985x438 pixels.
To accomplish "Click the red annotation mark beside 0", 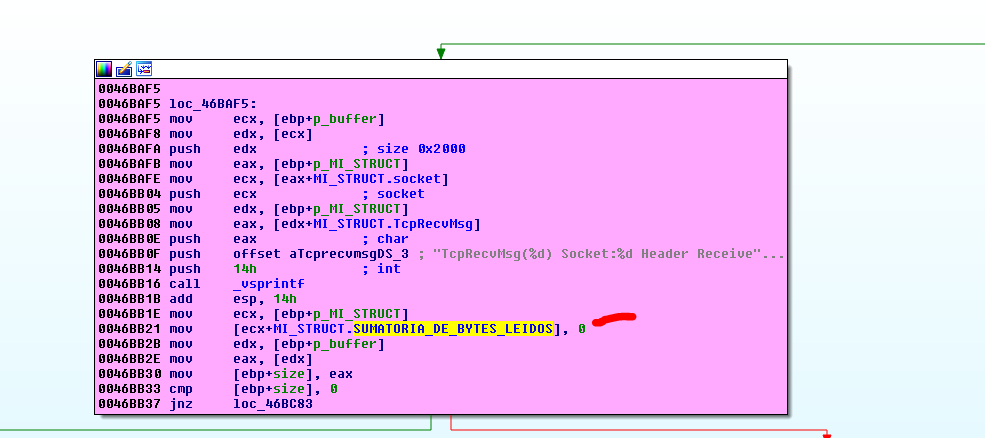I will point(613,320).
